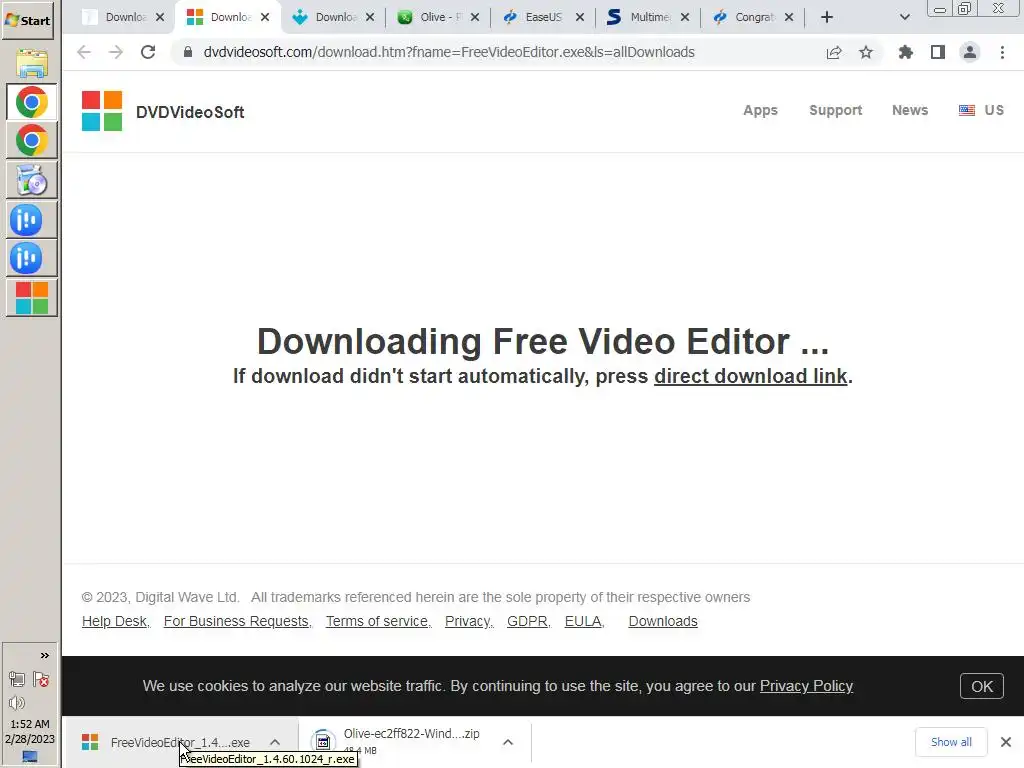Close the Olive tab
Viewport: 1024px width, 768px height.
tap(475, 17)
